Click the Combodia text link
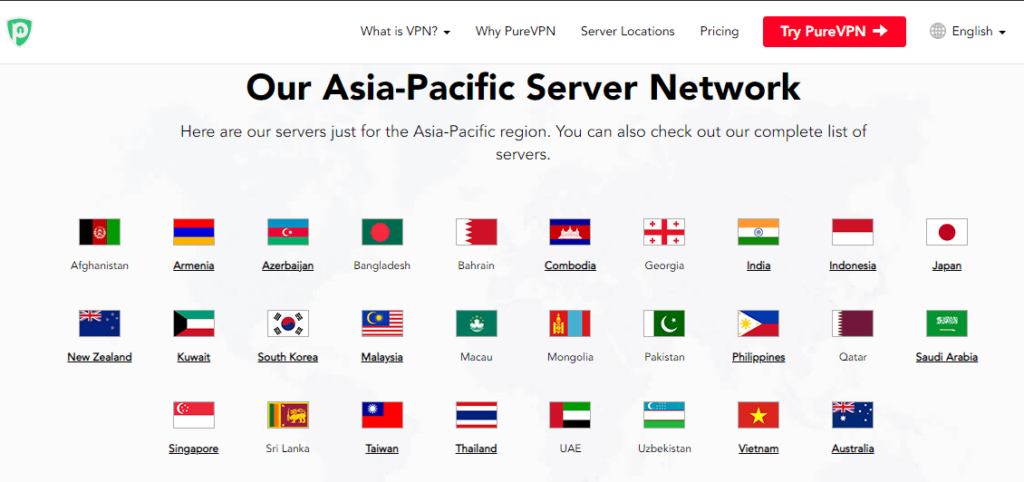Screen dimensions: 1024x482 coord(570,266)
